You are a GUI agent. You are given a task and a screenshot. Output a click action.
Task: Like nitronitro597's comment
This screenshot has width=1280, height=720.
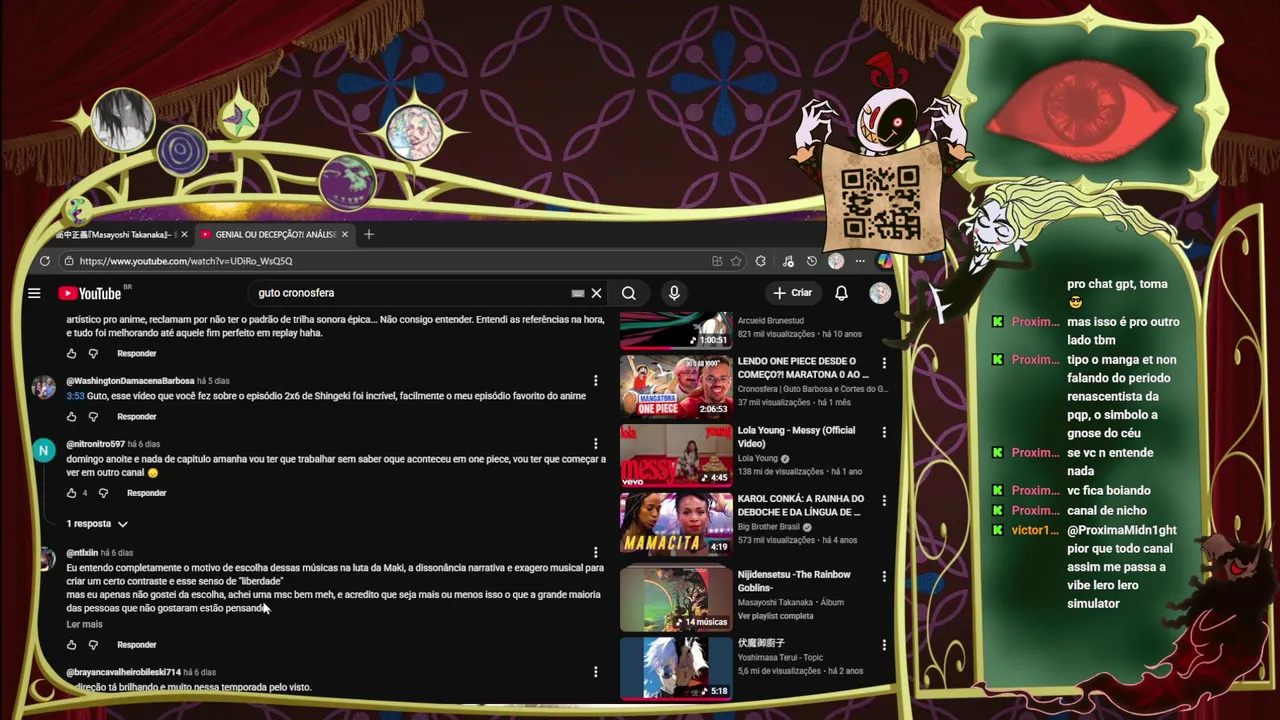(72, 493)
